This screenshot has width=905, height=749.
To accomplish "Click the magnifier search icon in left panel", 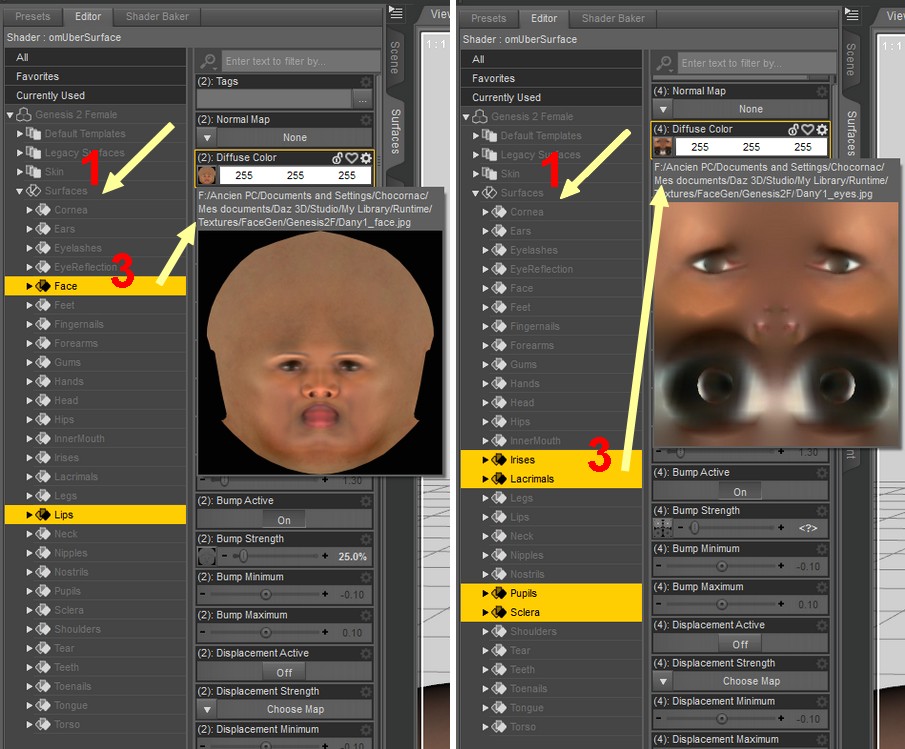I will coord(208,61).
